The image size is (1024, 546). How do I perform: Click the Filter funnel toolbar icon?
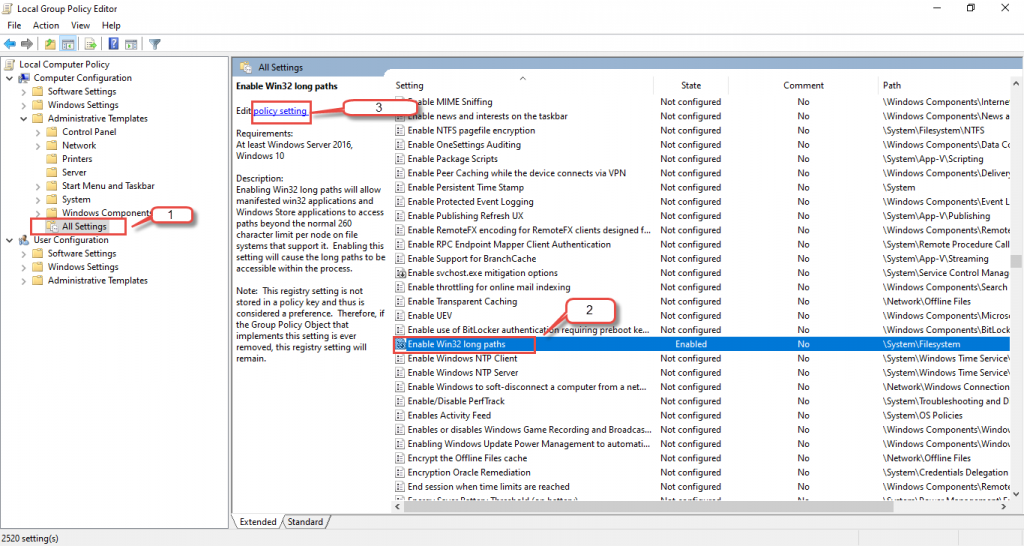[x=155, y=44]
